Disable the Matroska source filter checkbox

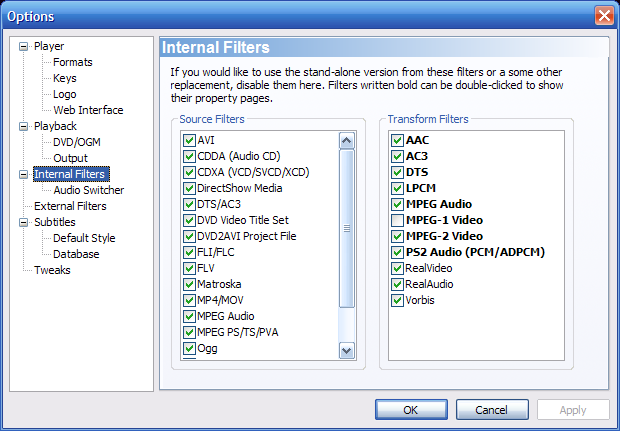(189, 284)
